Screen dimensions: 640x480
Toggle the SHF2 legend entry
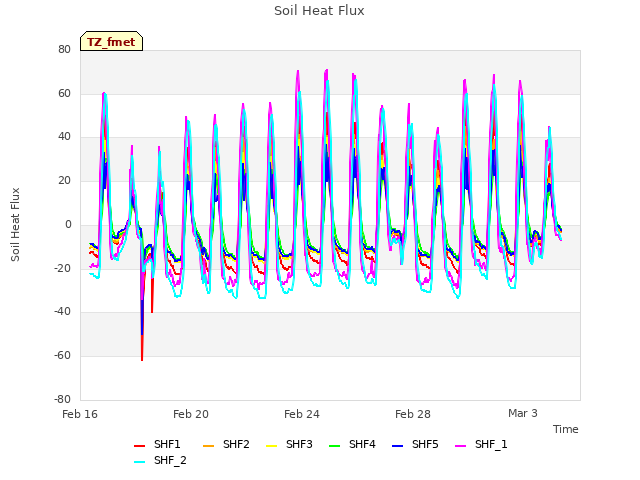pos(226,444)
